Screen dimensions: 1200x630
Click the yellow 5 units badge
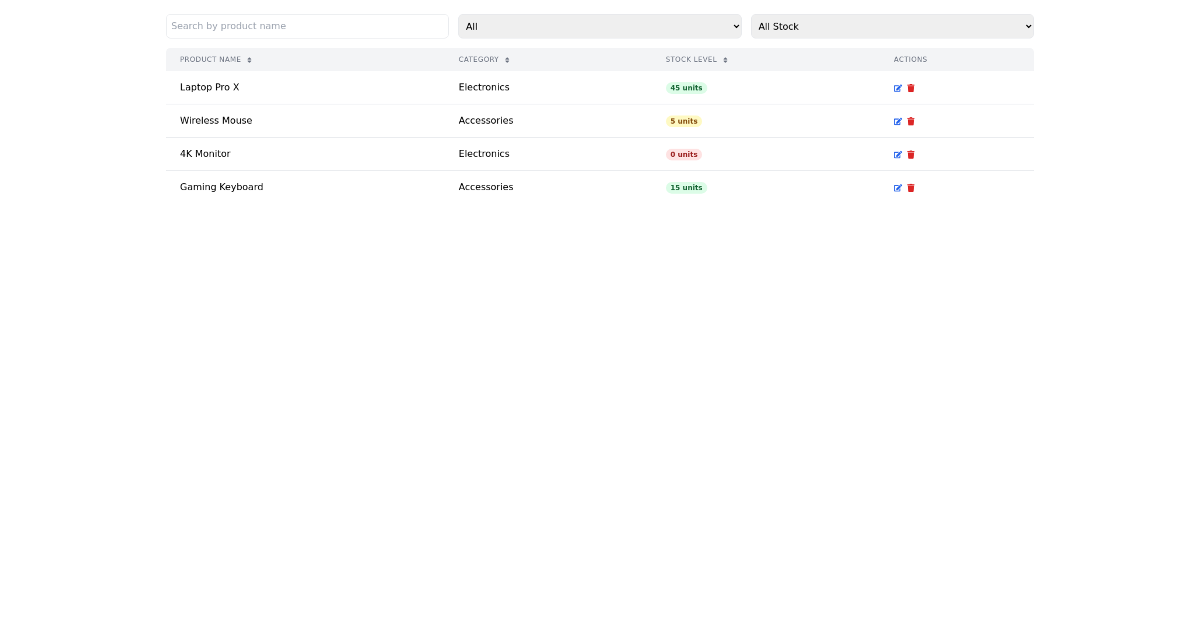683,121
